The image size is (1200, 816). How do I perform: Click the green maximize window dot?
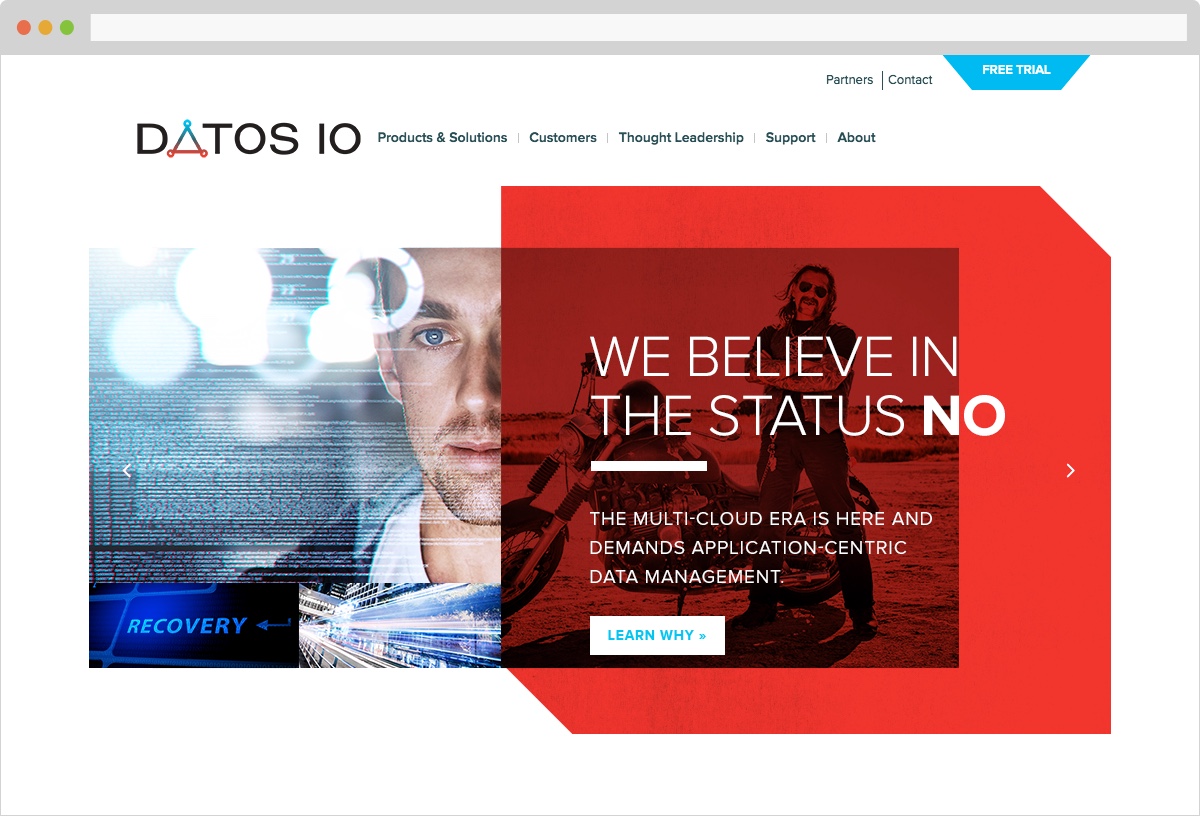(x=67, y=28)
